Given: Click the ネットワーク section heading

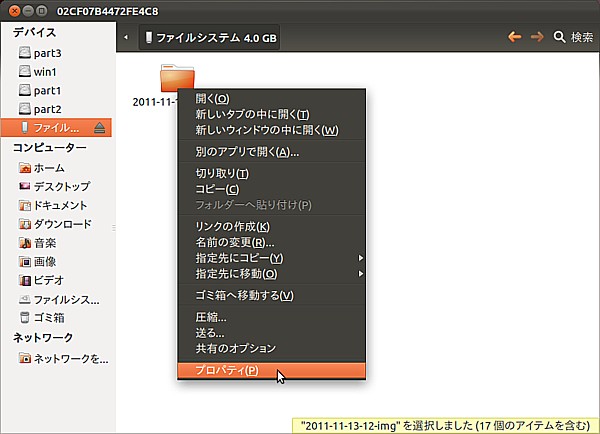Looking at the screenshot, I should click(43, 337).
